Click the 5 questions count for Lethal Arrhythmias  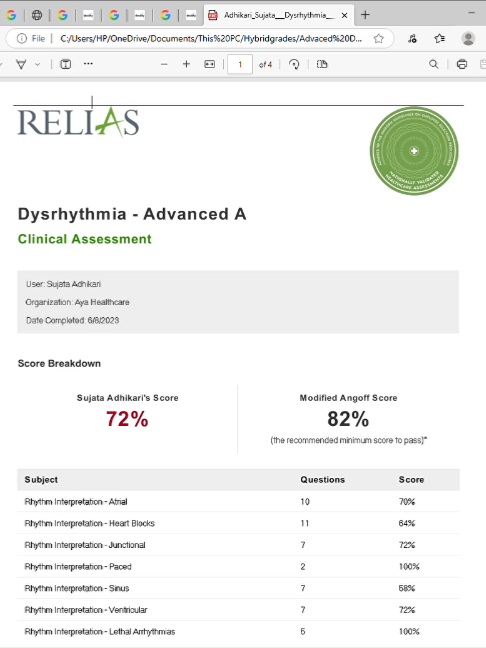tap(303, 631)
